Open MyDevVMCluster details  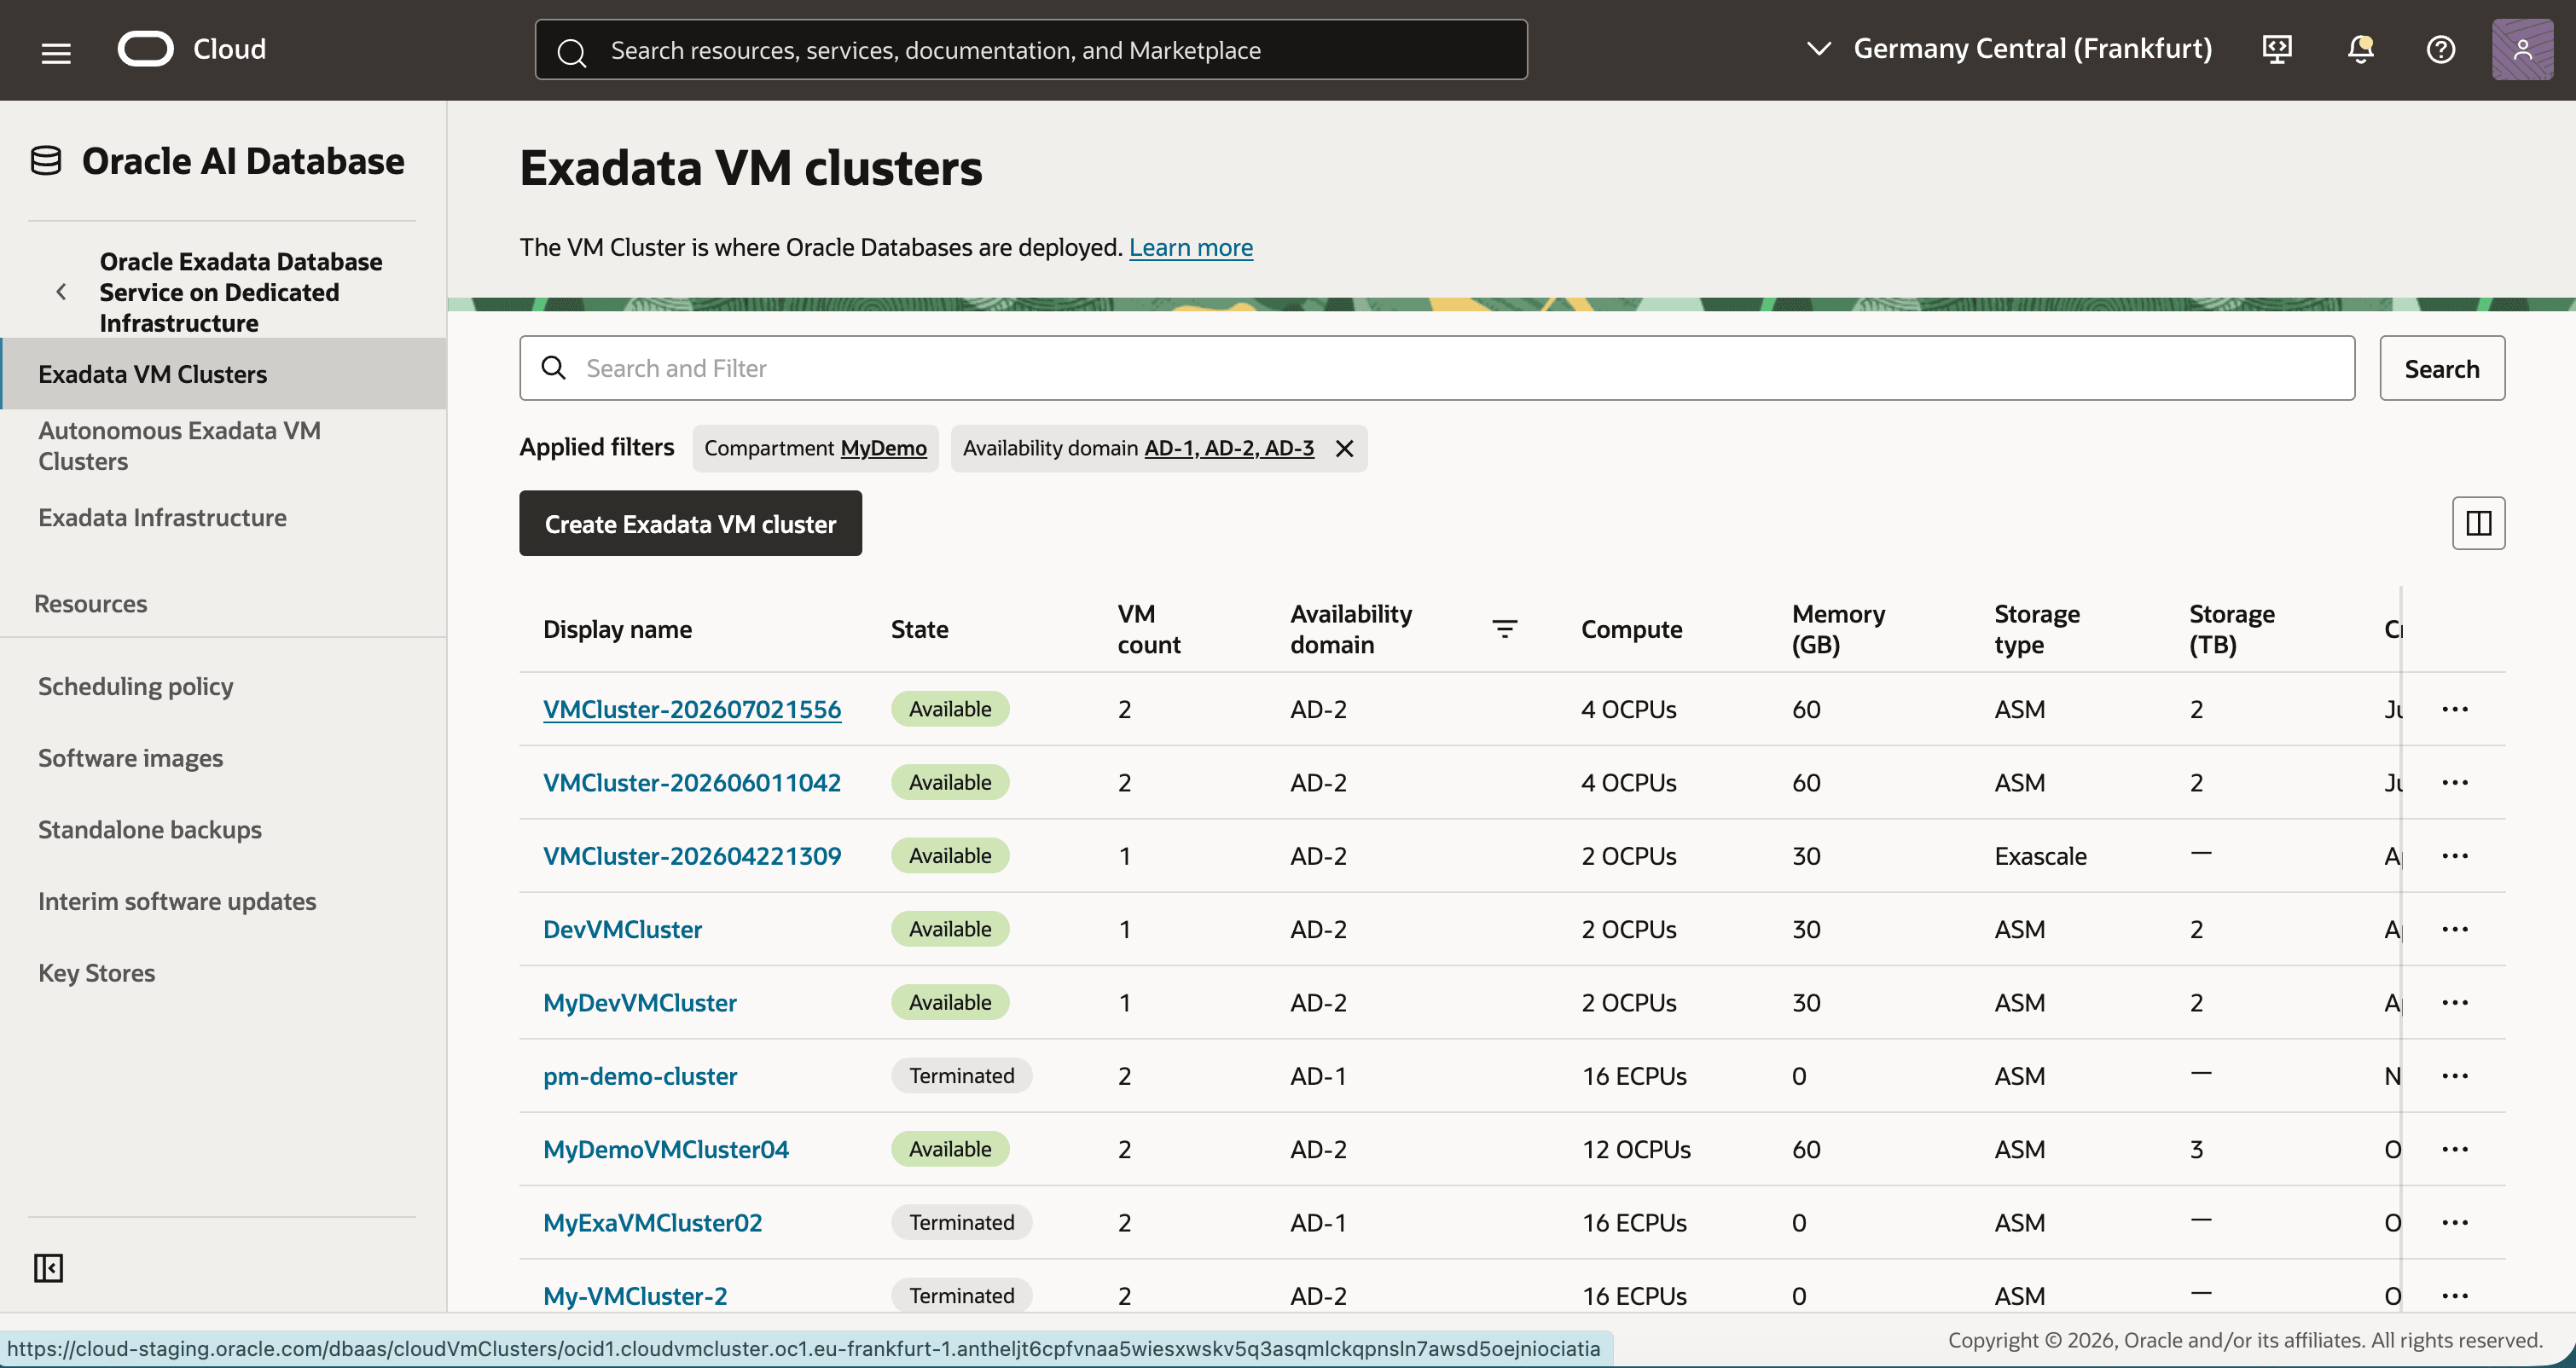point(640,1002)
